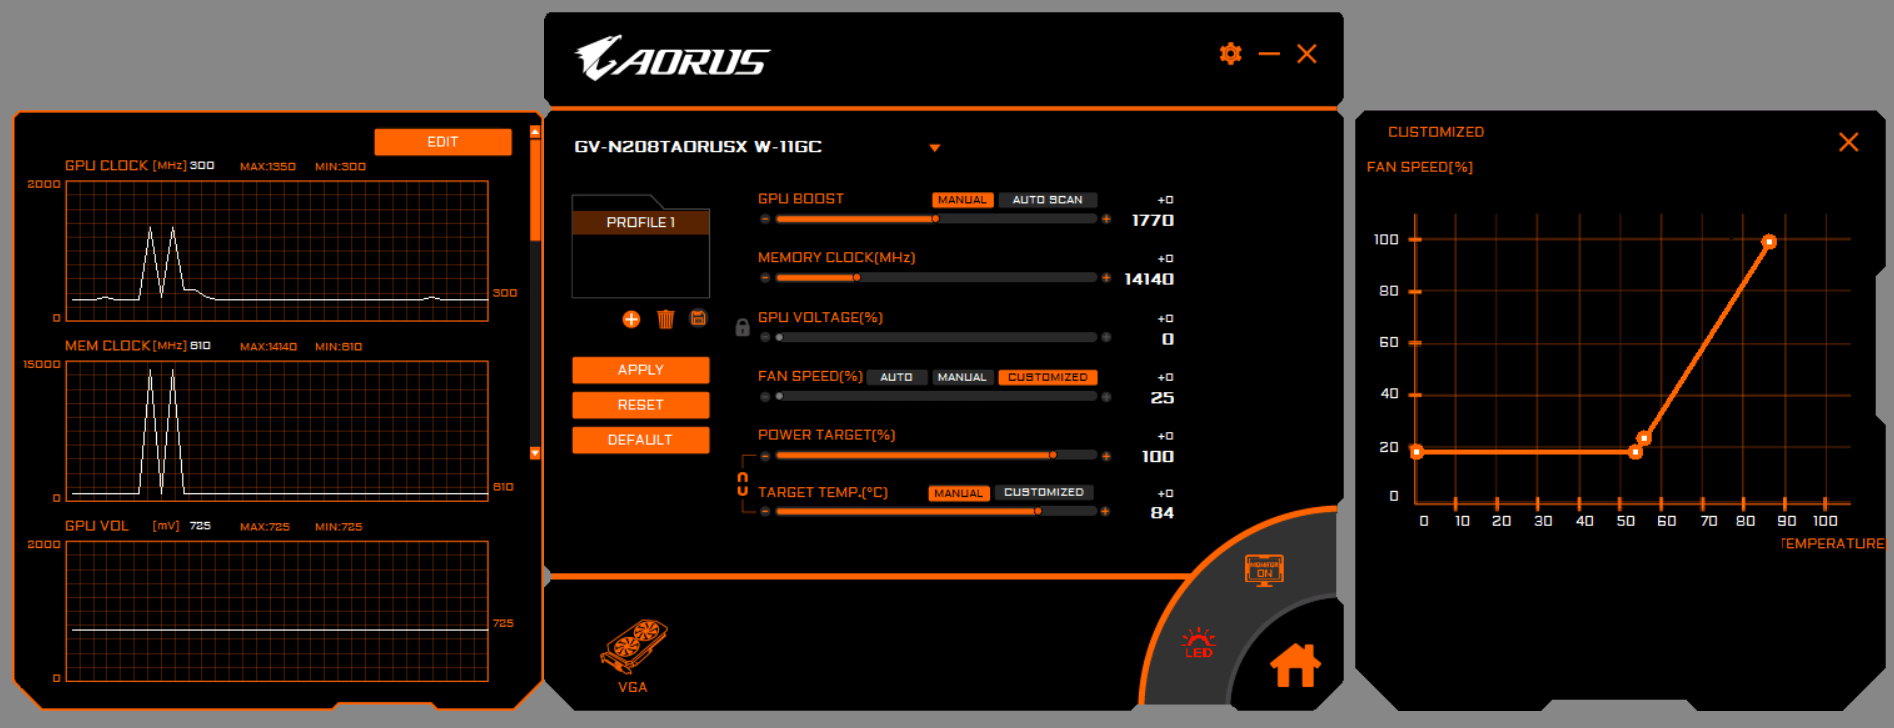Click the monitoring panel scrollbar thumb
Screen dimensions: 1894x728
(x=535, y=190)
